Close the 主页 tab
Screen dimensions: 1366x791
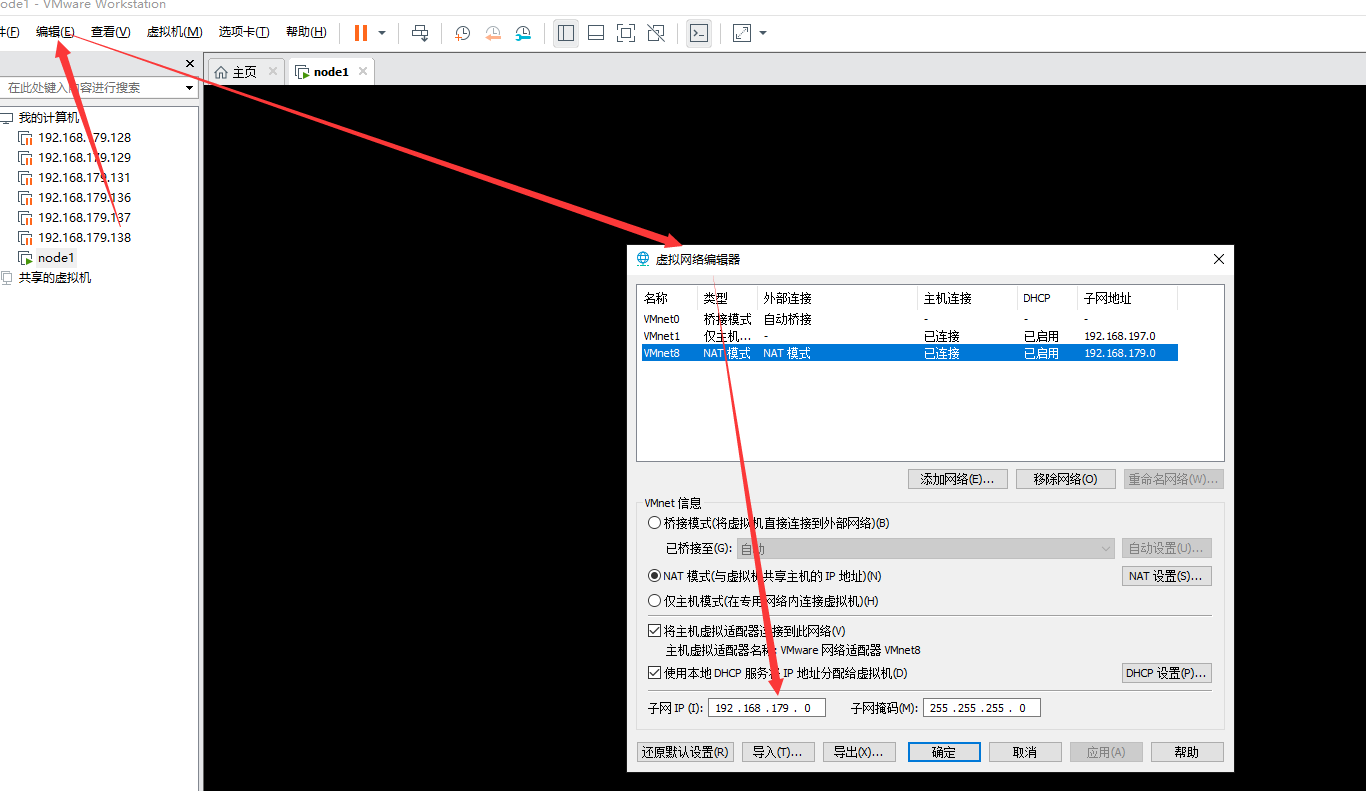tap(271, 71)
